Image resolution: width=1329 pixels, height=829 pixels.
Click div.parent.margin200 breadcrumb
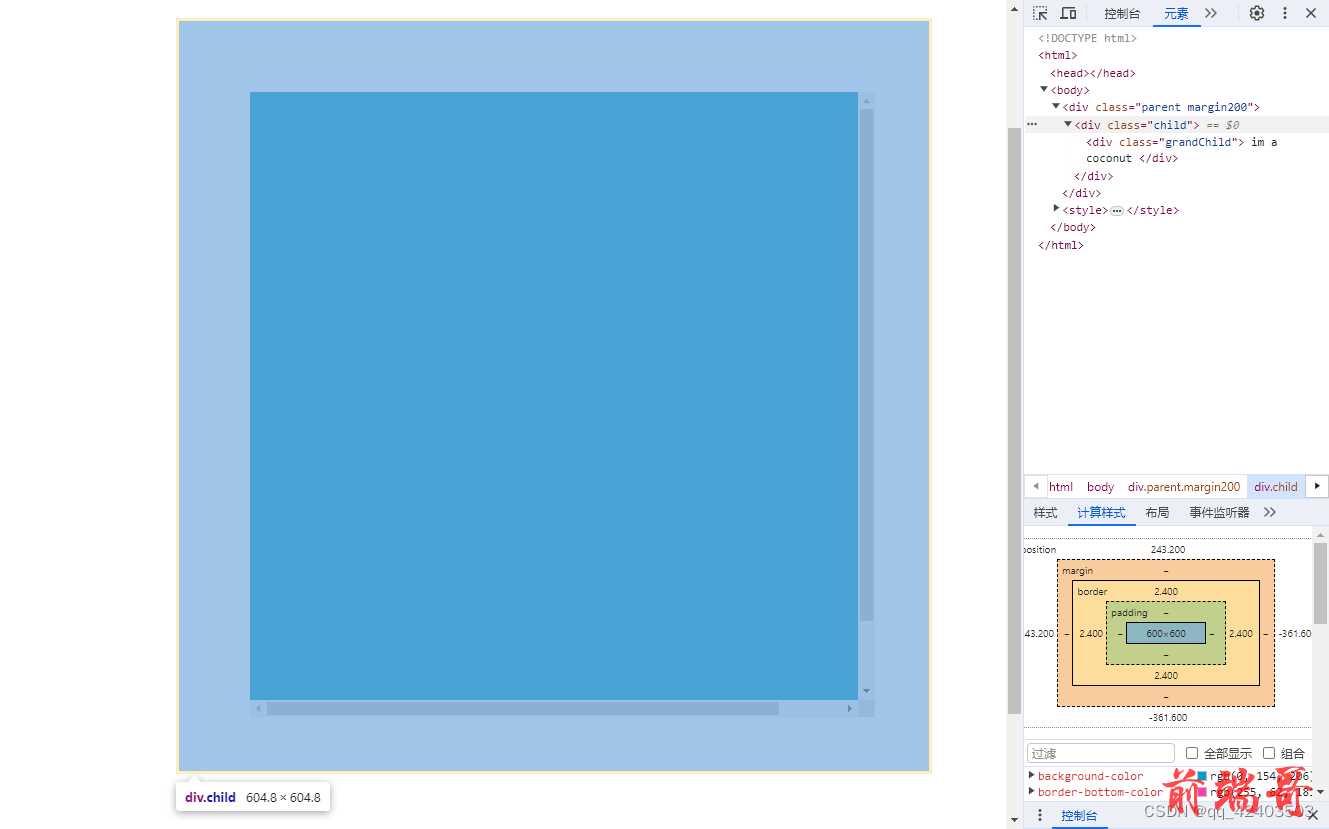[x=1184, y=487]
